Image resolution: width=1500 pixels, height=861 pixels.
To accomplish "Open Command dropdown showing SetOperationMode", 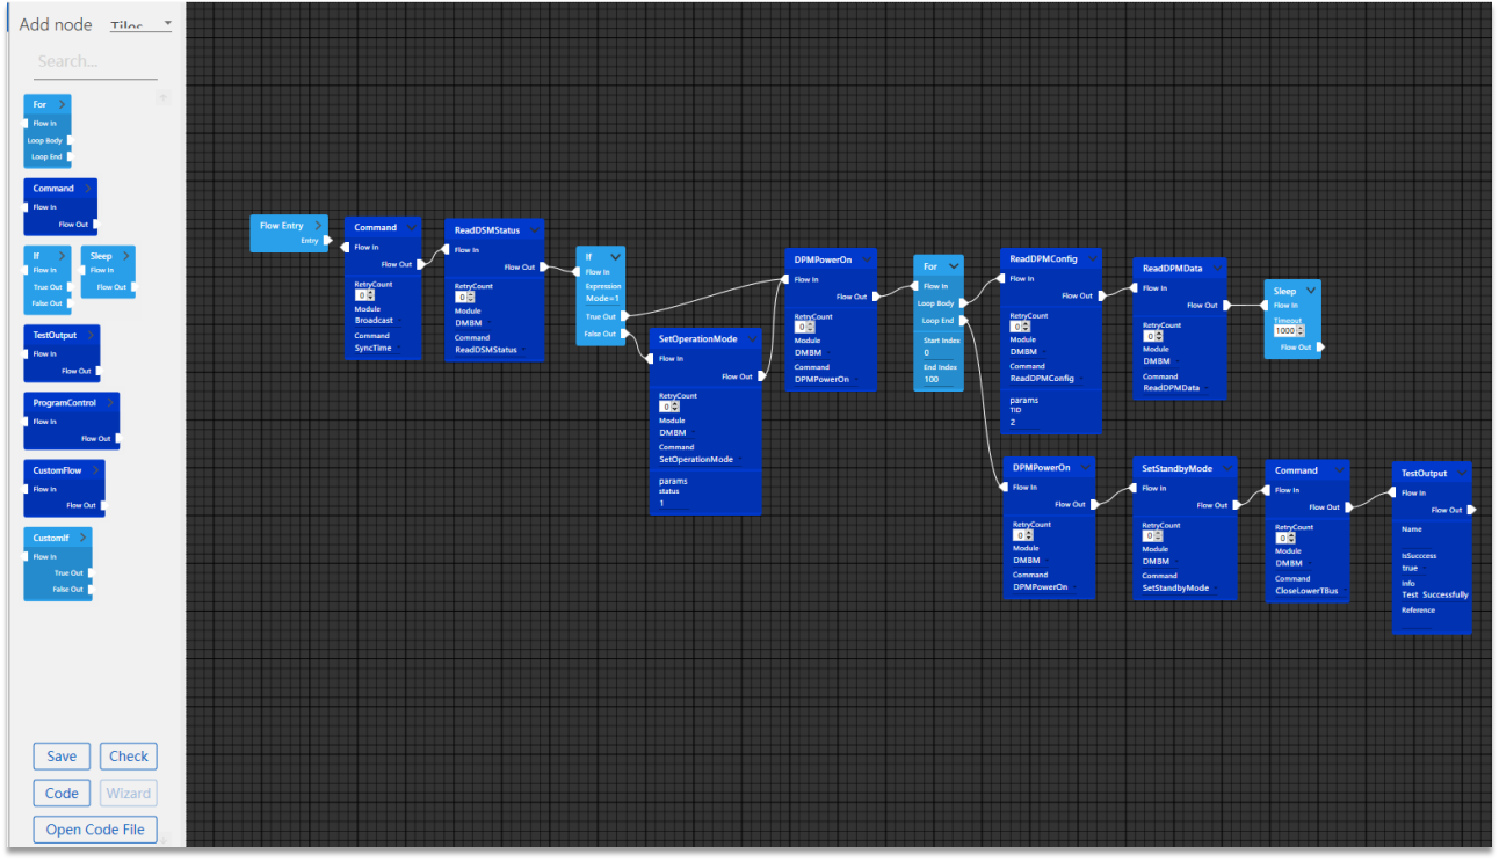I will (x=700, y=459).
